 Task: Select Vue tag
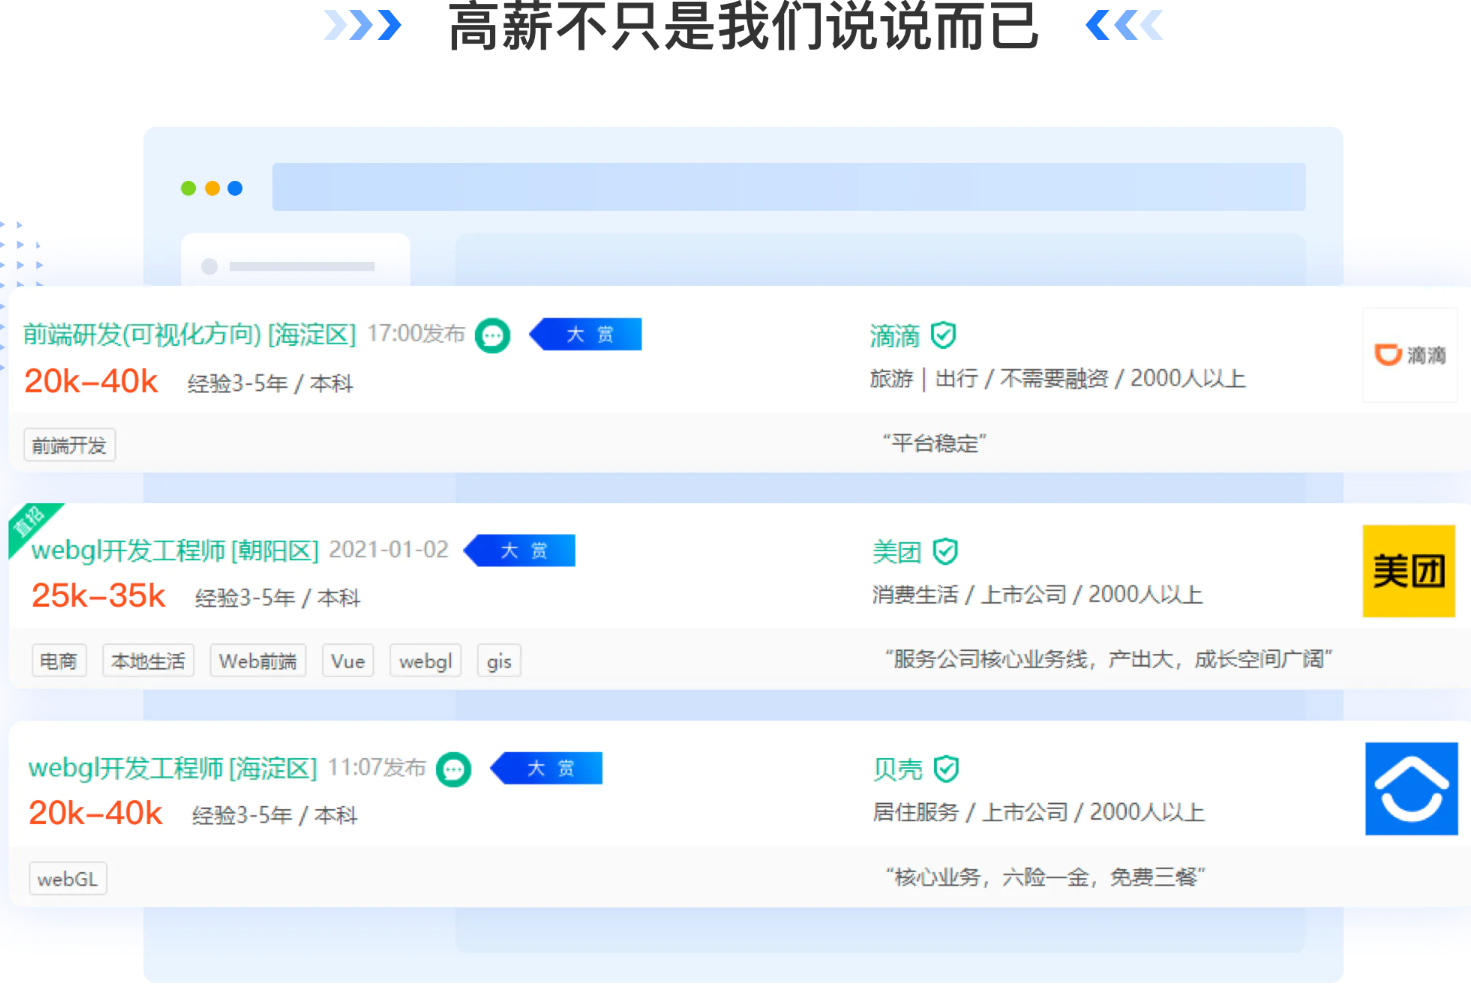(x=348, y=661)
